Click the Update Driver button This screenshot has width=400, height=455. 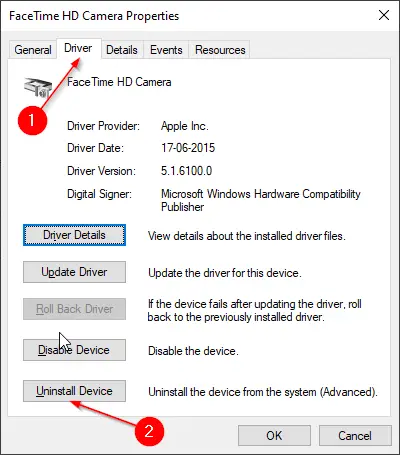coord(74,272)
